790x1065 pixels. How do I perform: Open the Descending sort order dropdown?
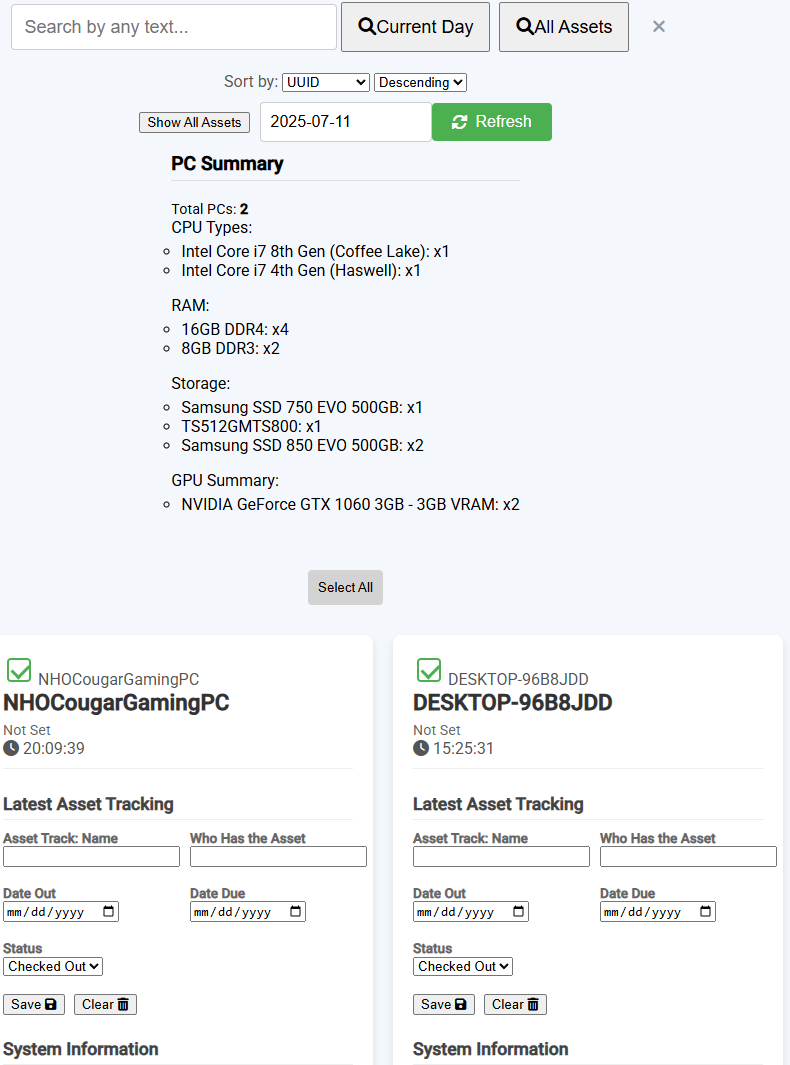click(420, 82)
